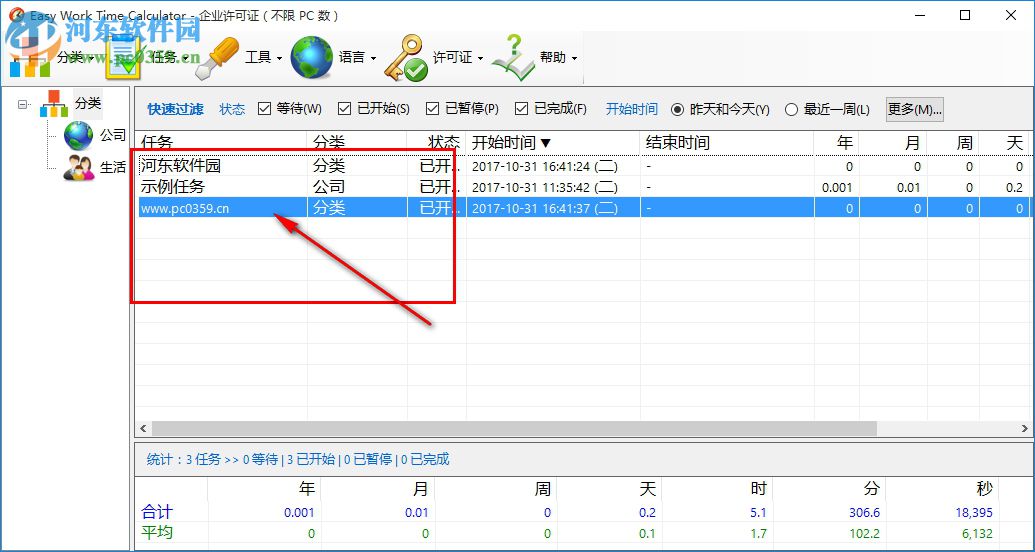Screen dimensions: 1035x552
Task: Open the 语言 dropdown arrow
Action: 373,58
